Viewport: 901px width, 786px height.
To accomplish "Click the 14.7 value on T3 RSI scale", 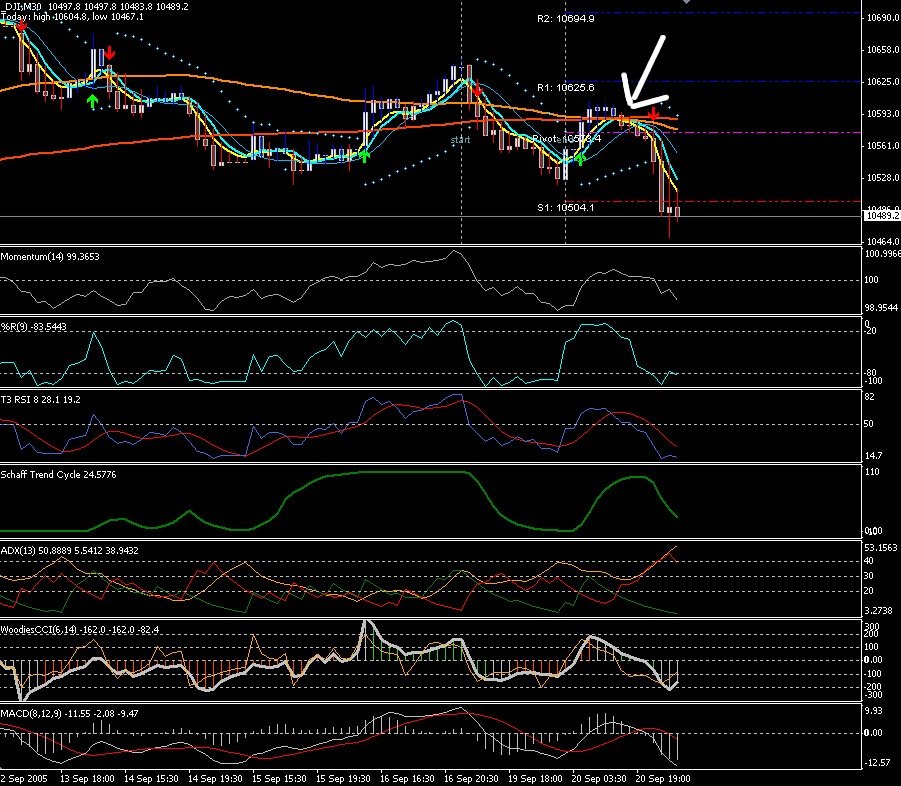I will pos(873,455).
